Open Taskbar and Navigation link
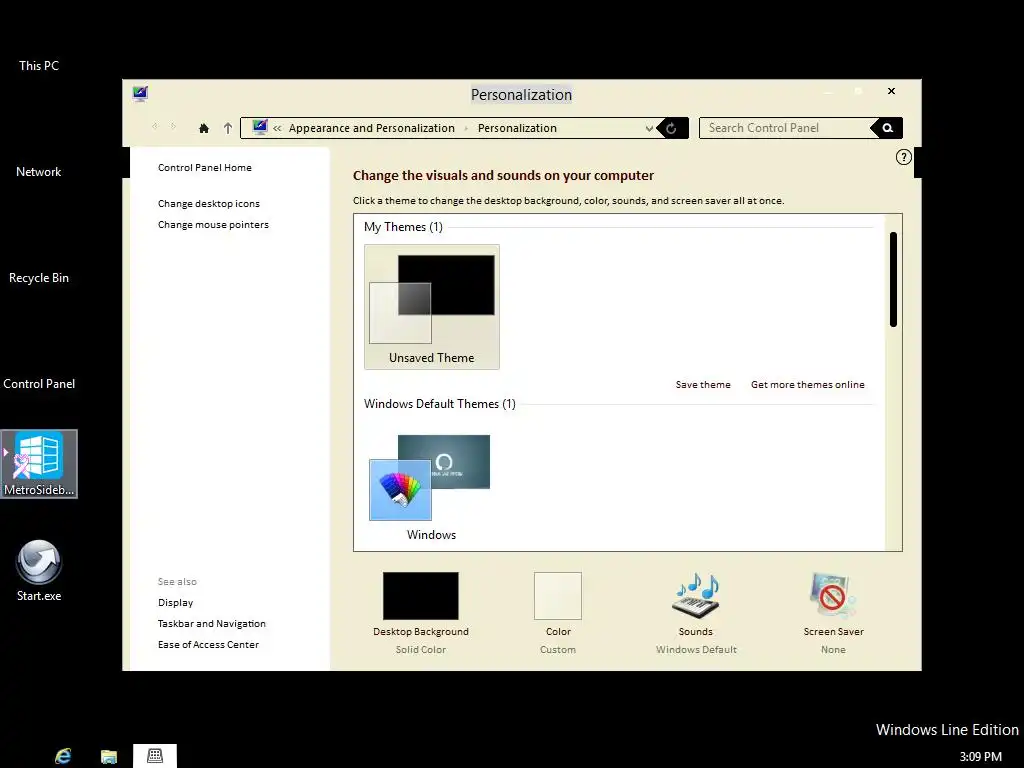 [x=212, y=624]
